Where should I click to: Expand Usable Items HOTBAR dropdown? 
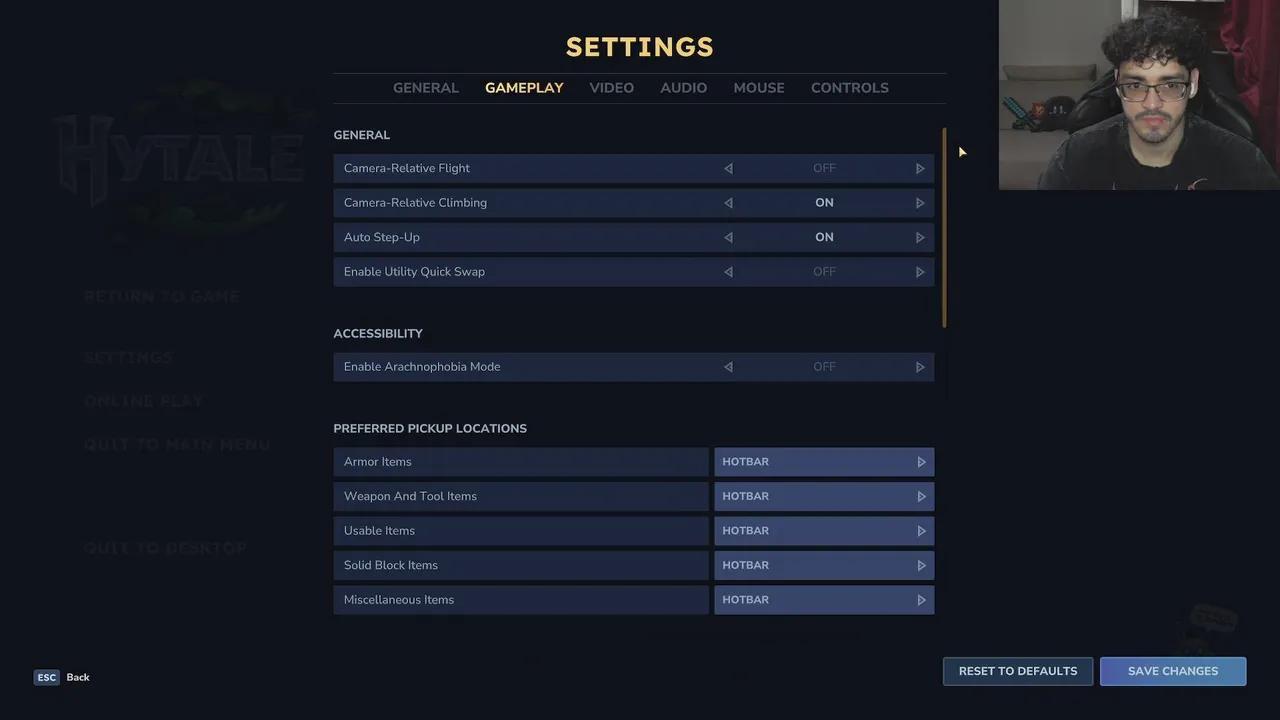(824, 531)
